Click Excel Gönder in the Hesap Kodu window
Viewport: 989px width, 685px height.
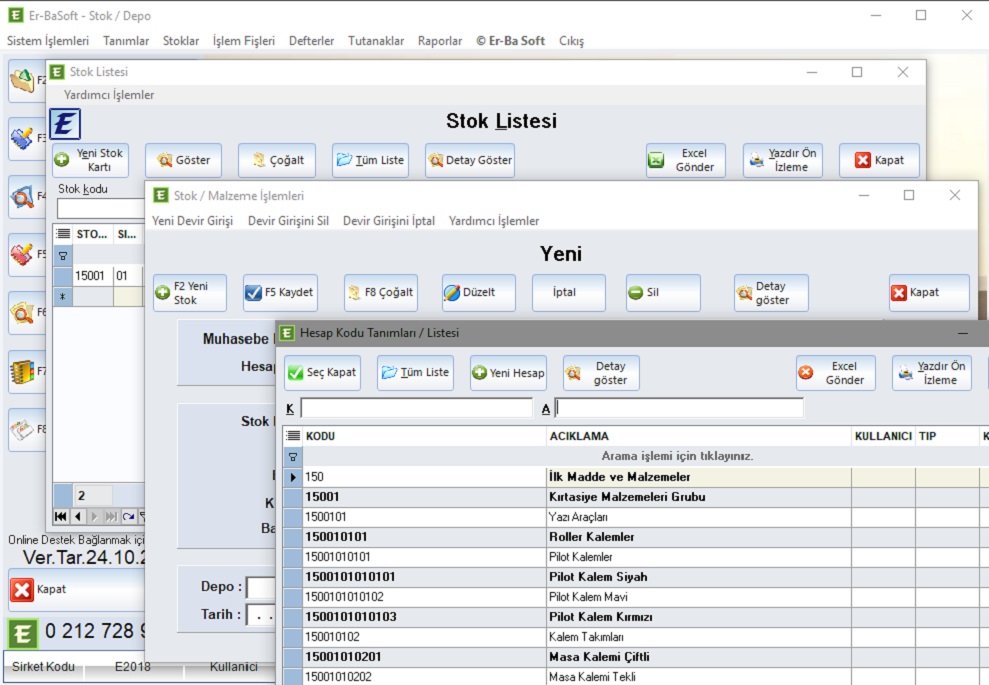pos(836,373)
